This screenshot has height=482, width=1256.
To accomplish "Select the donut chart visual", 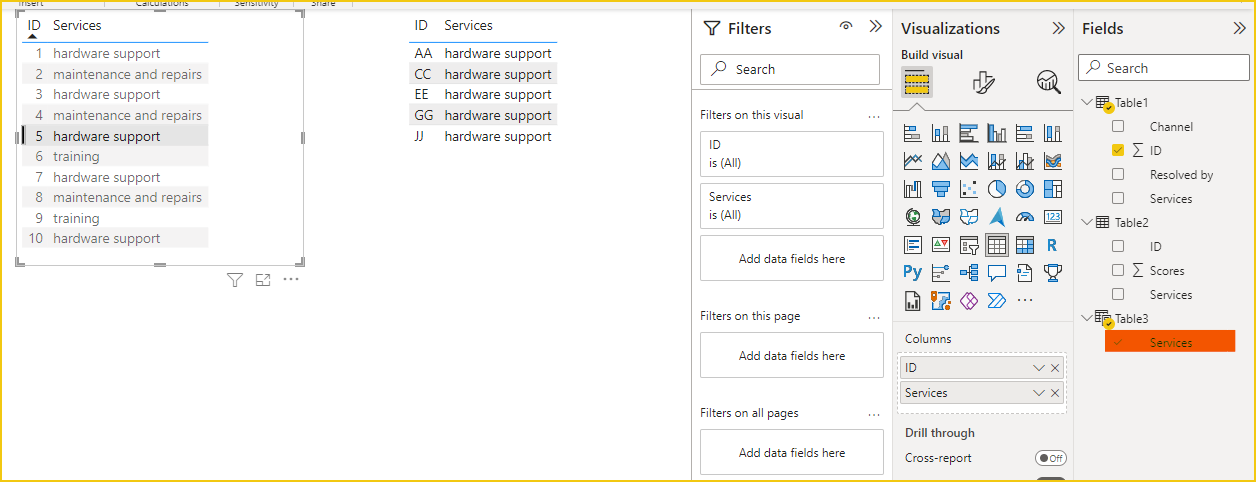I will point(1024,189).
